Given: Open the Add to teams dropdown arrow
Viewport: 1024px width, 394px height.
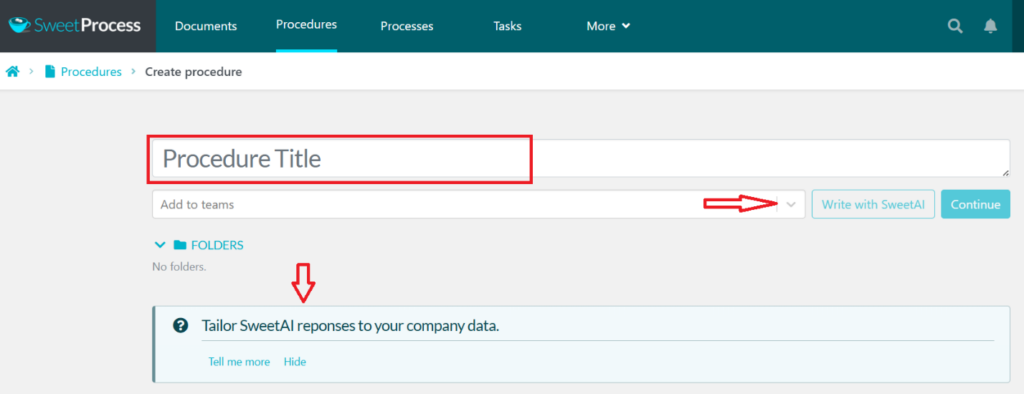Looking at the screenshot, I should [x=791, y=205].
